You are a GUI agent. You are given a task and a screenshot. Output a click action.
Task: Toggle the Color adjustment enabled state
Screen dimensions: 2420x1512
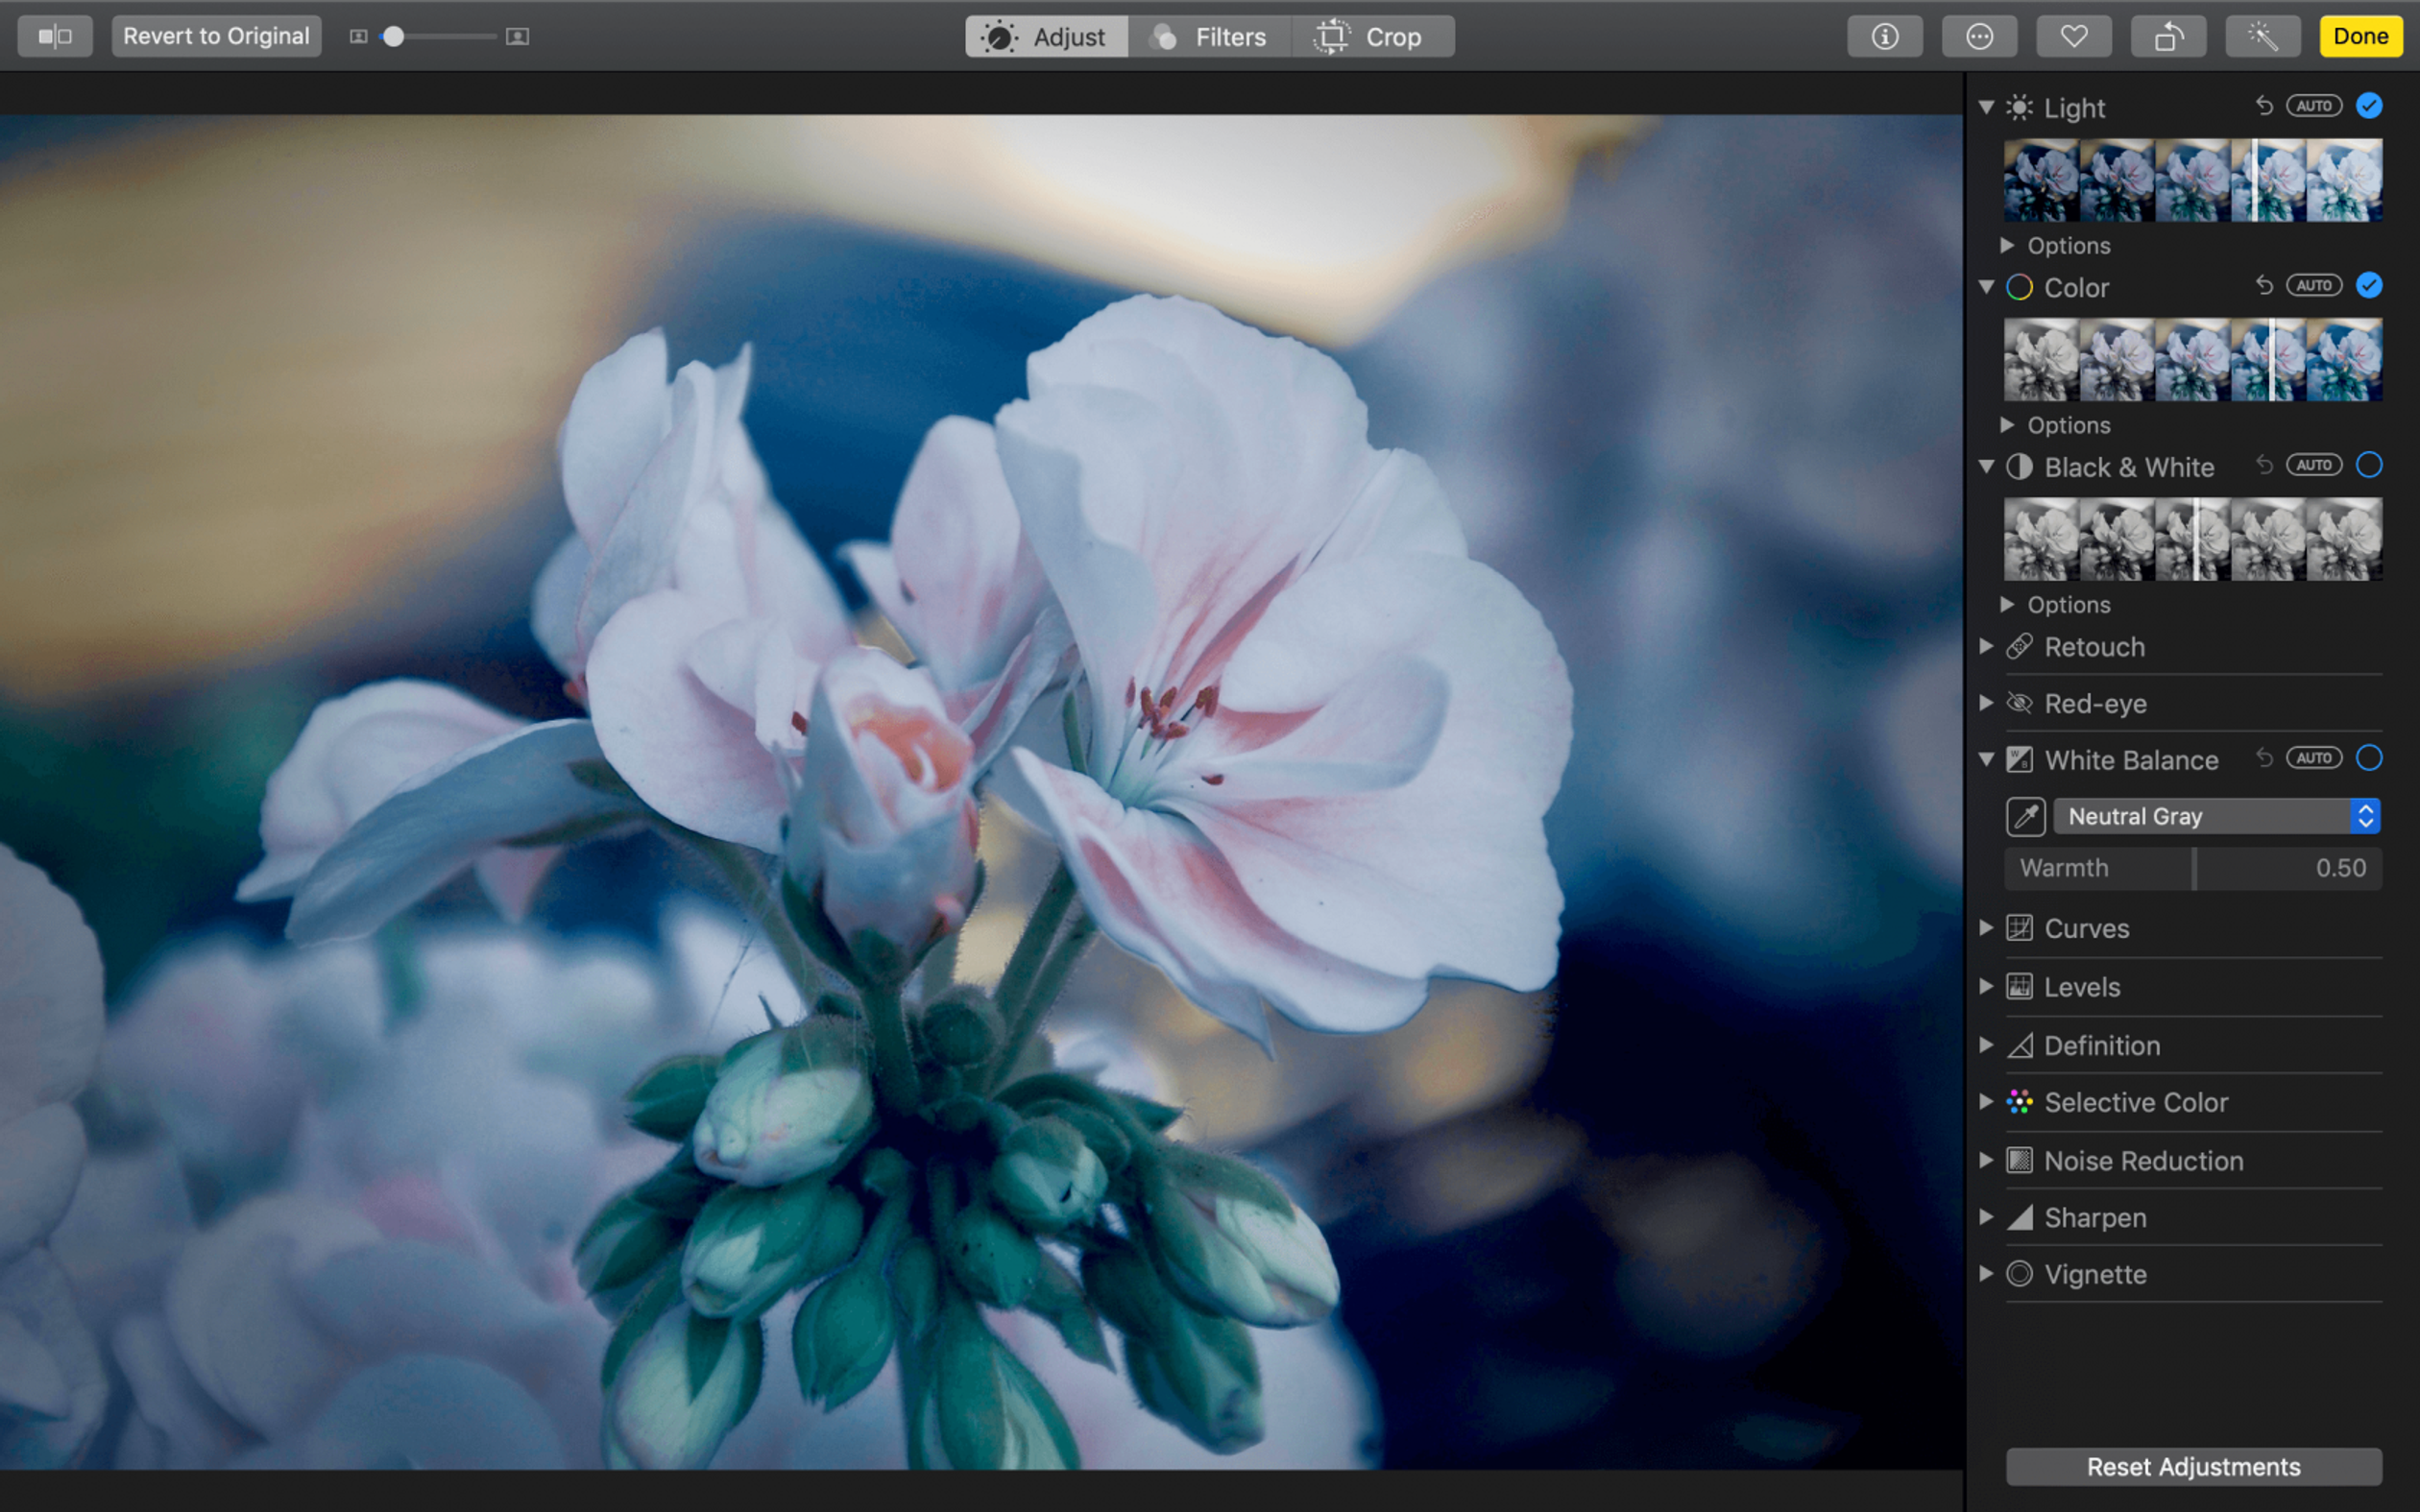click(2368, 286)
